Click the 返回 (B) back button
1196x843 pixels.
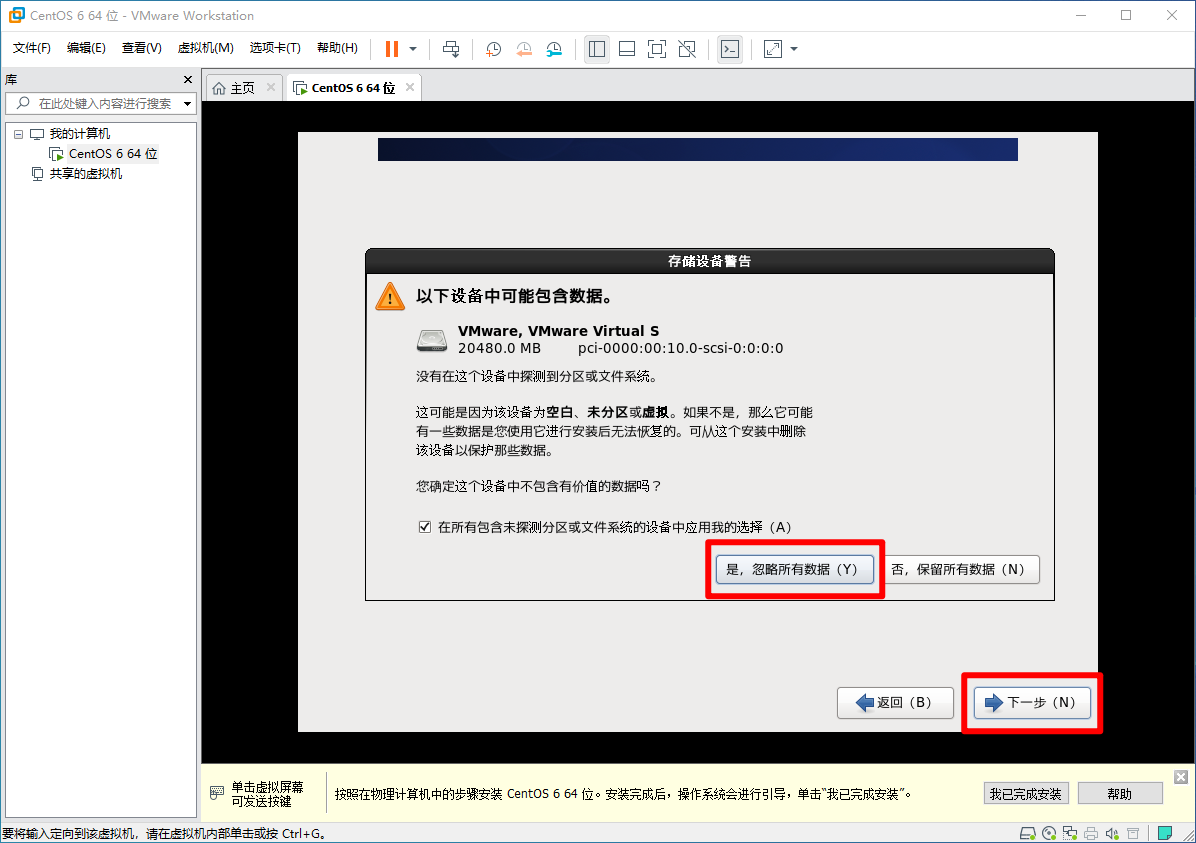[895, 703]
